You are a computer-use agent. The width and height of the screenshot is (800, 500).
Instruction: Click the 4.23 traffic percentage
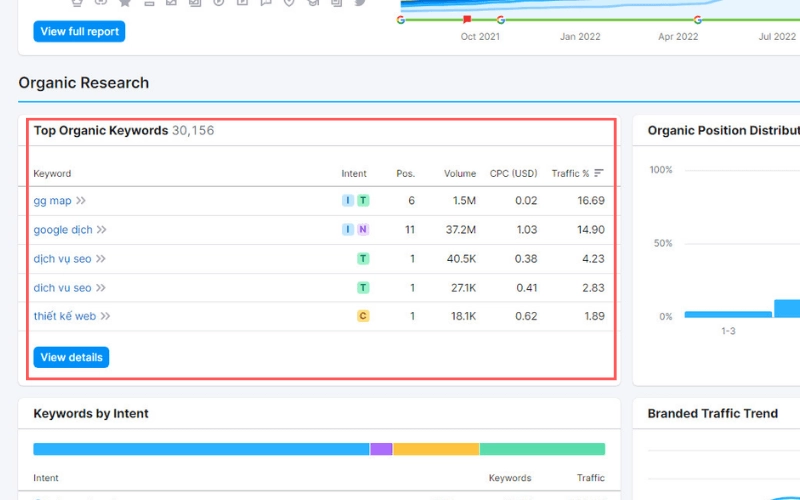(x=593, y=259)
